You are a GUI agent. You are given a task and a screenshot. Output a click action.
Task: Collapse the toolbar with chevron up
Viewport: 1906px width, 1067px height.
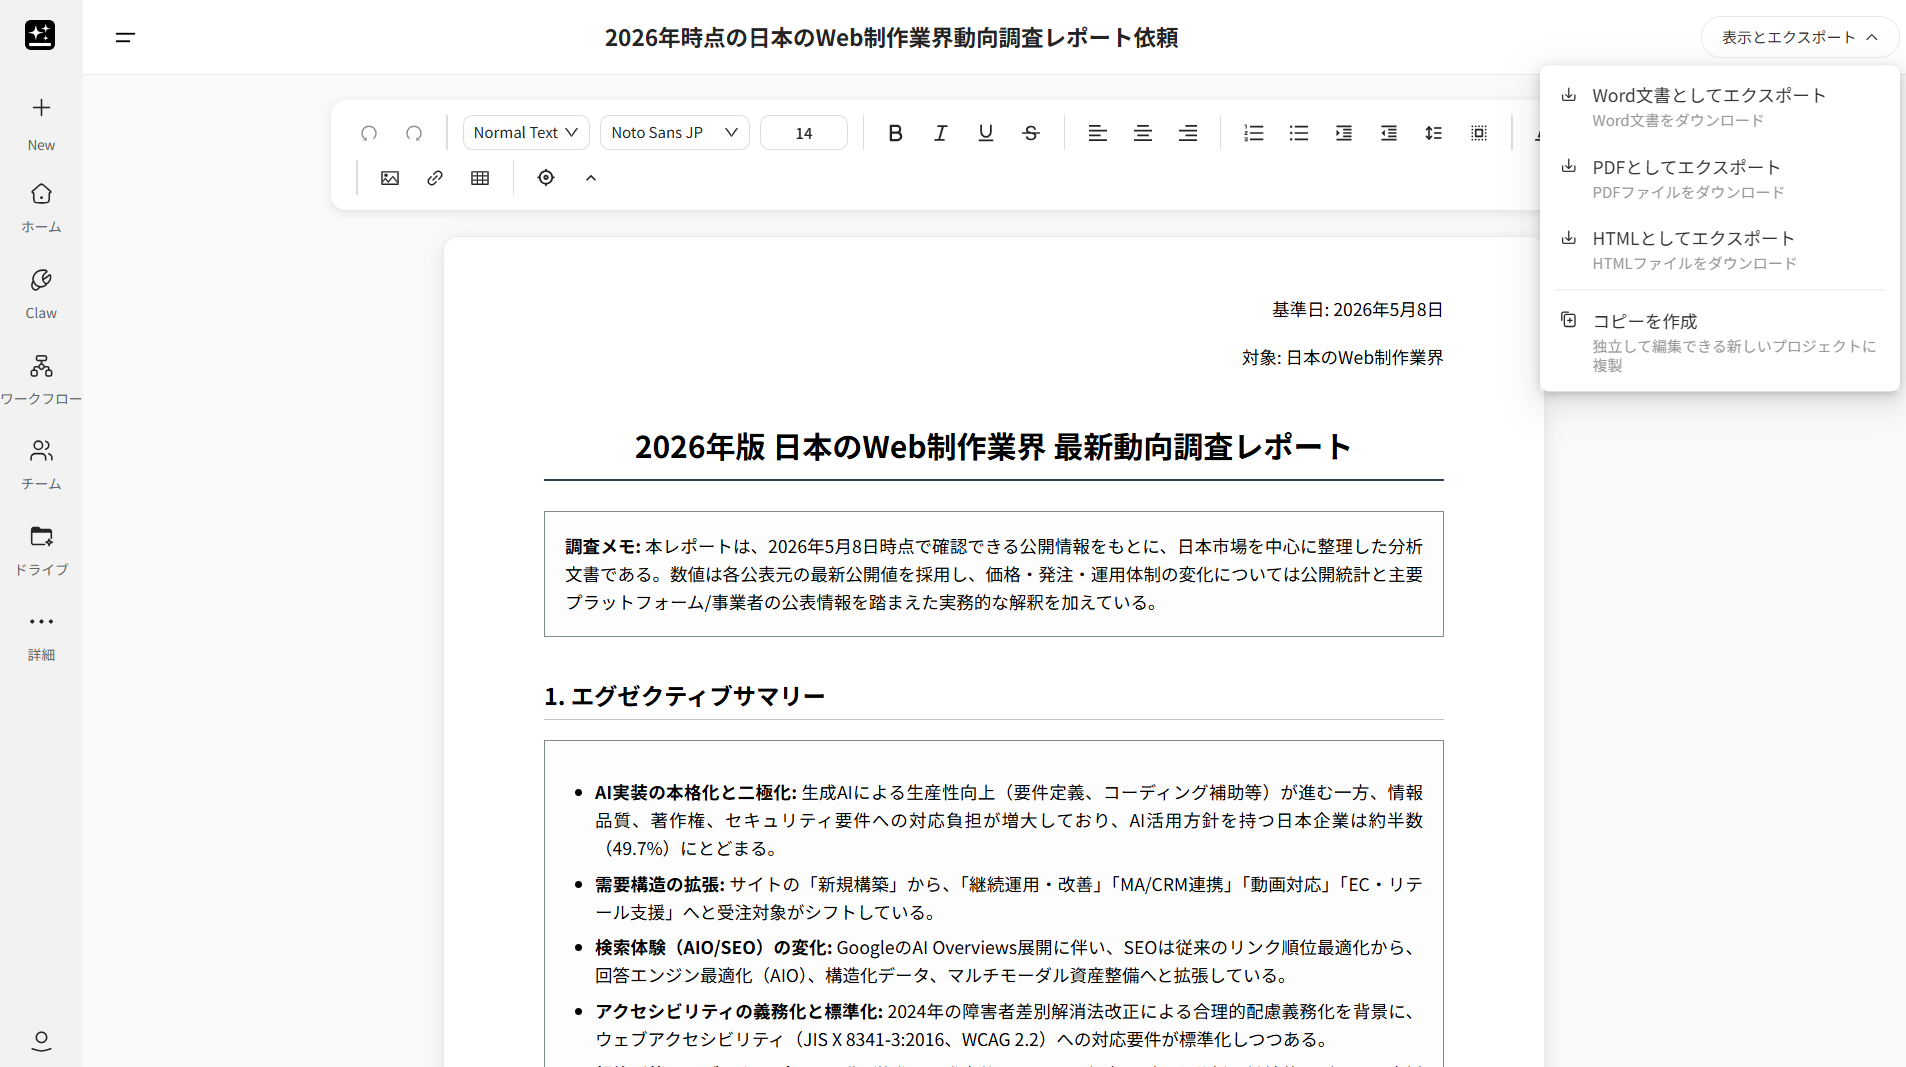(x=591, y=178)
